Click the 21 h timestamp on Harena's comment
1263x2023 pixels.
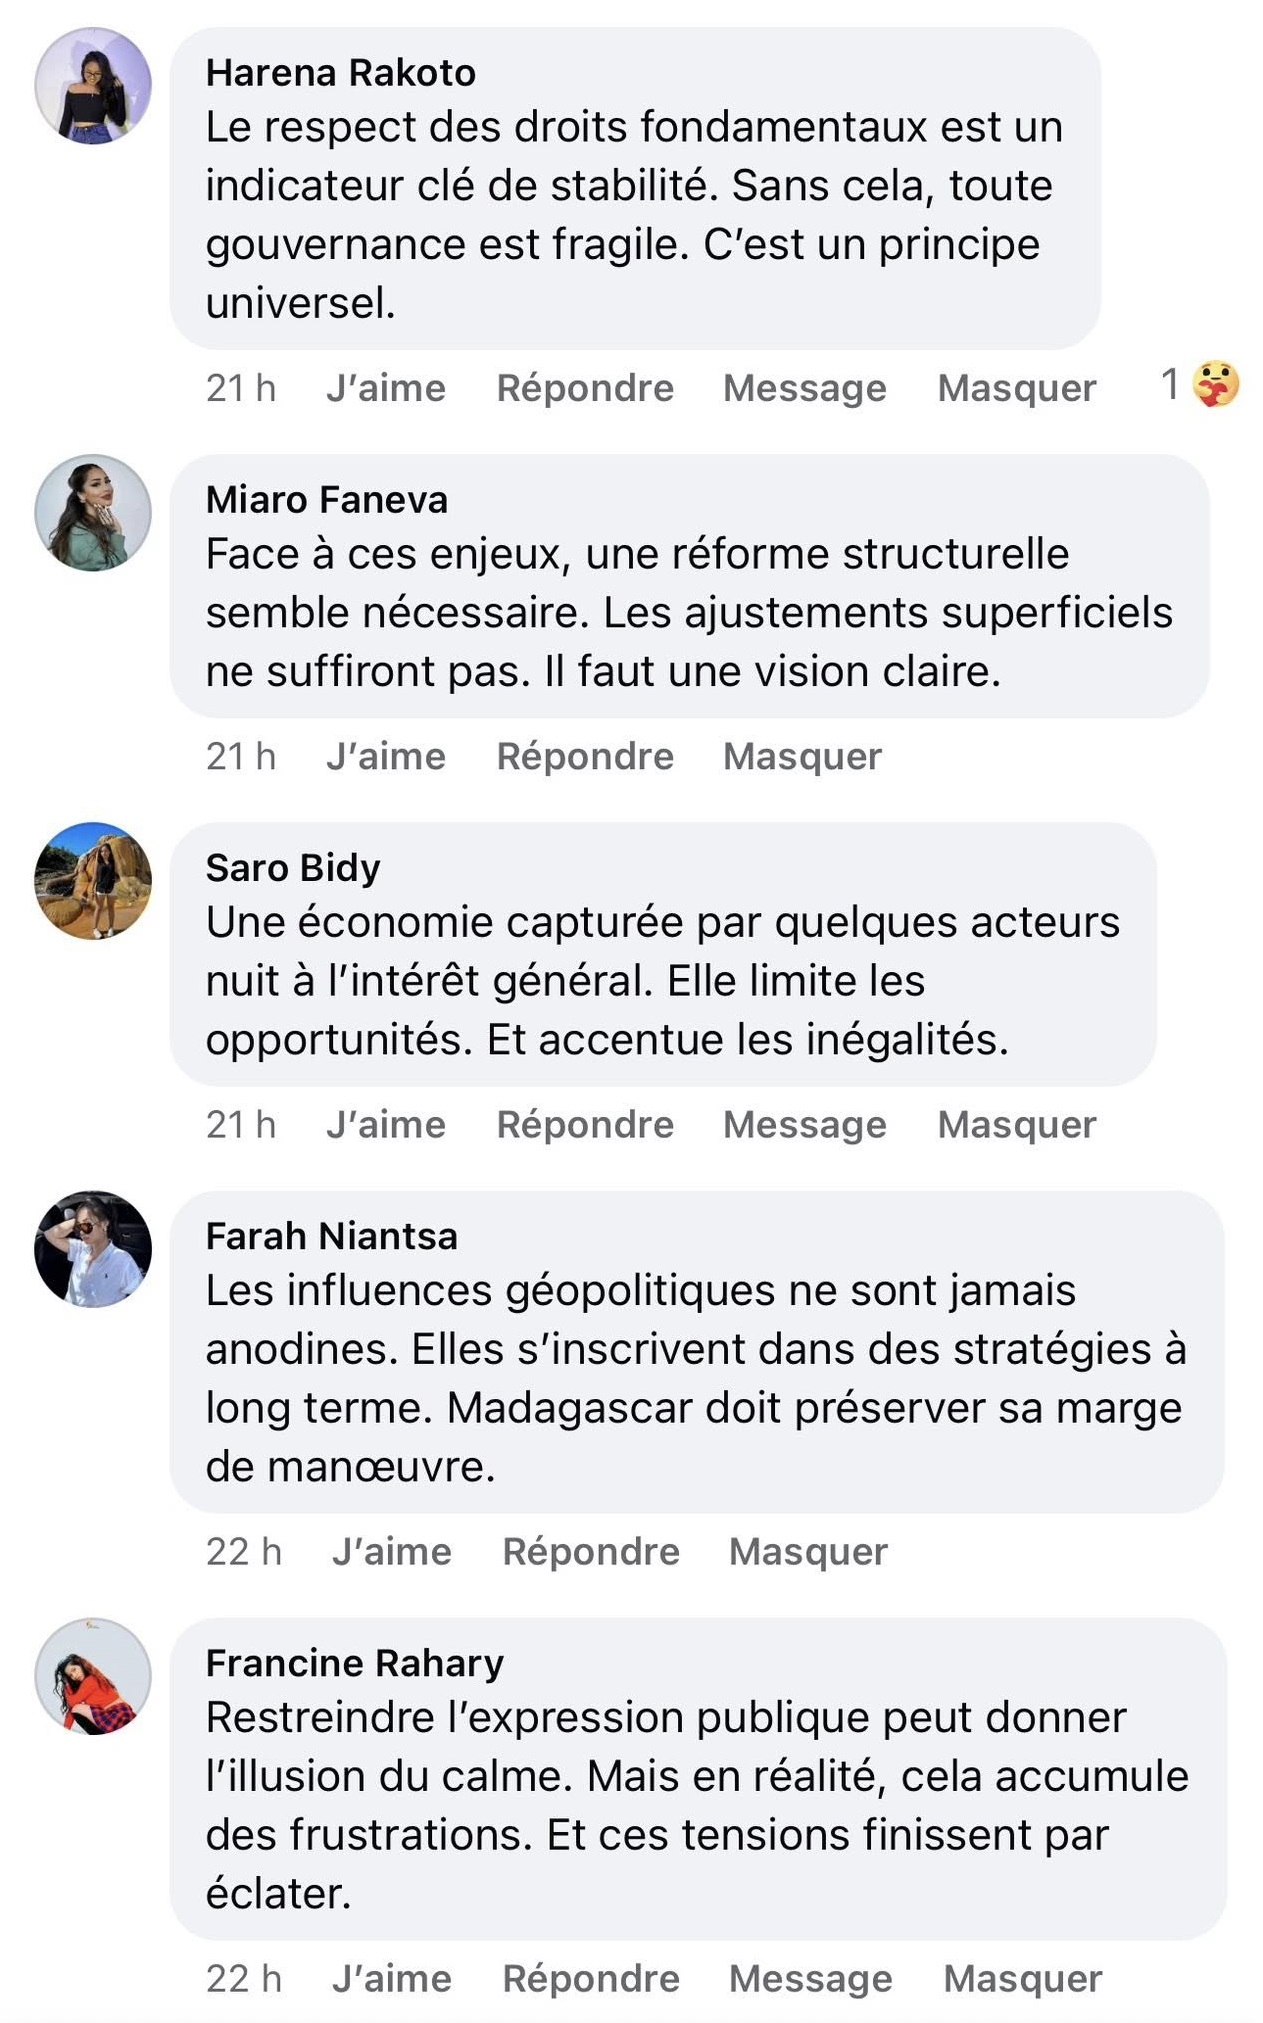[x=240, y=388]
